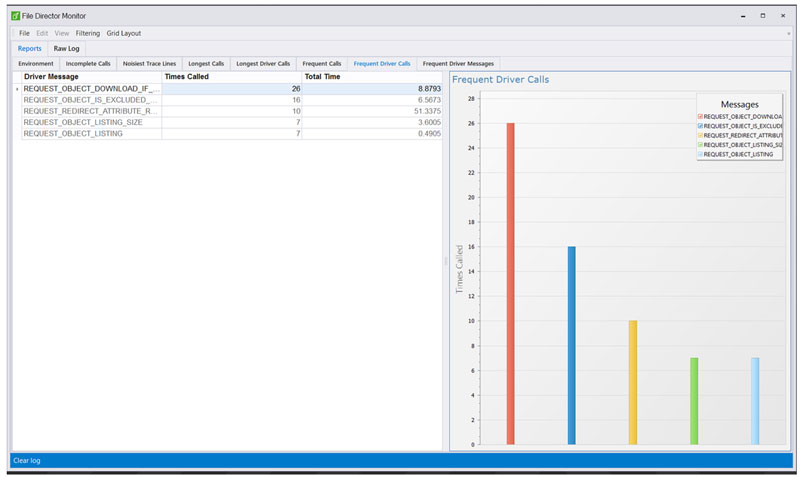The width and height of the screenshot is (800, 477).
Task: Sort by Total Time column header
Action: pos(372,77)
